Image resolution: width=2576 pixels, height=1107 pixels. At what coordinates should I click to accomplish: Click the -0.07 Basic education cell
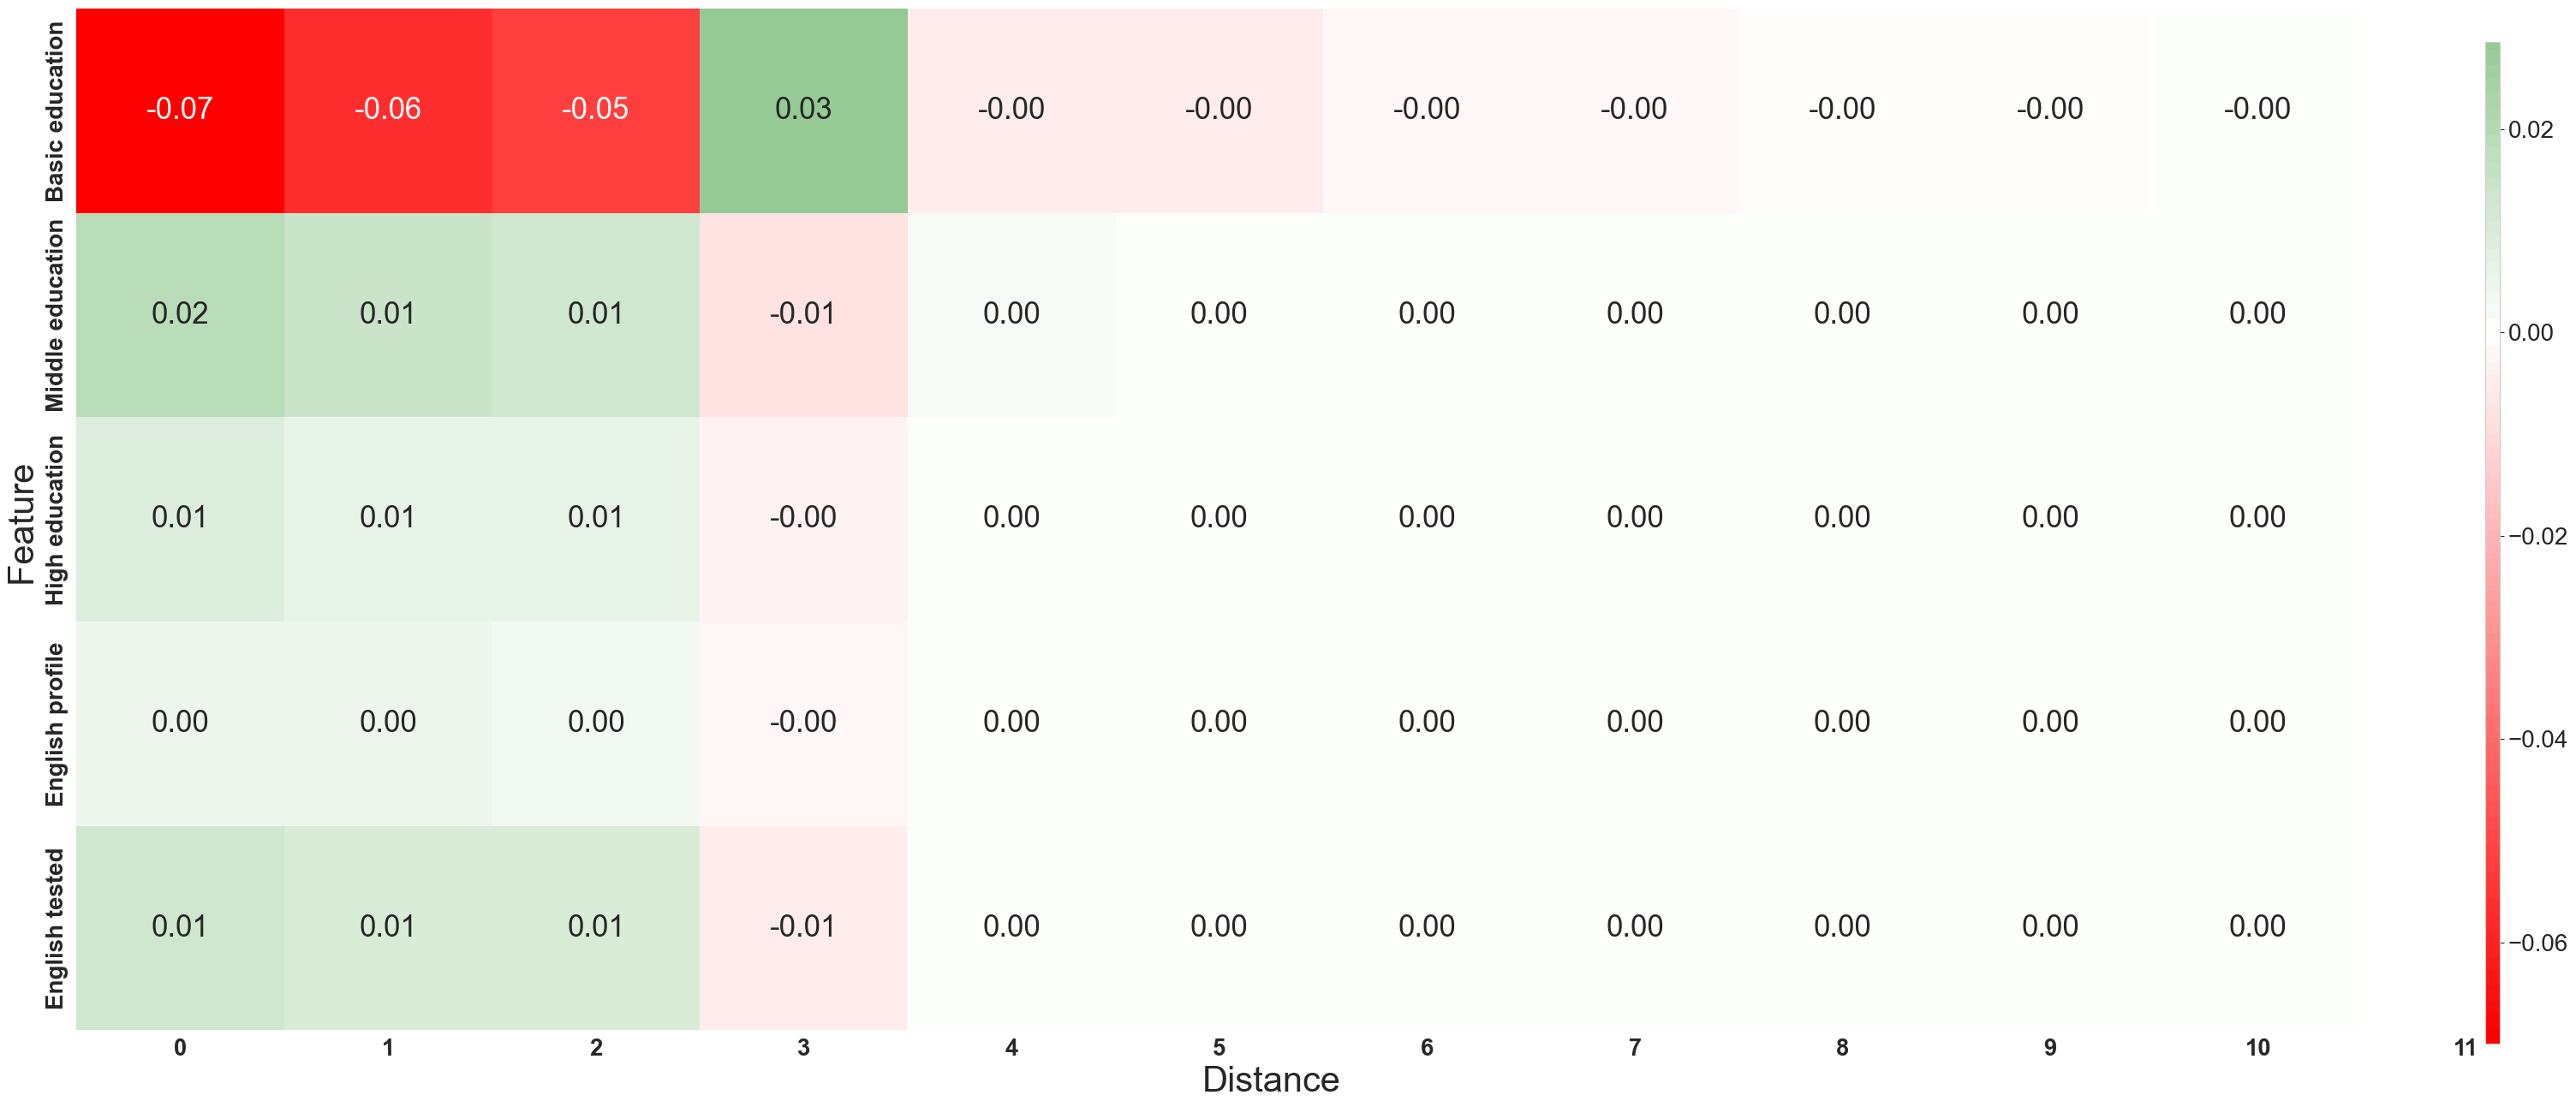pyautogui.click(x=180, y=109)
